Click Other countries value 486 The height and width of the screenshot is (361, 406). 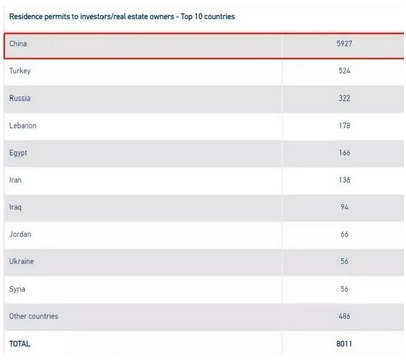(x=344, y=316)
